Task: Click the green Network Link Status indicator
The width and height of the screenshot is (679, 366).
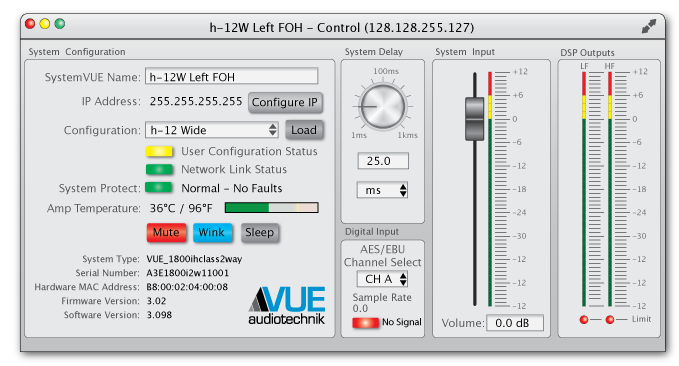Action: [x=159, y=169]
